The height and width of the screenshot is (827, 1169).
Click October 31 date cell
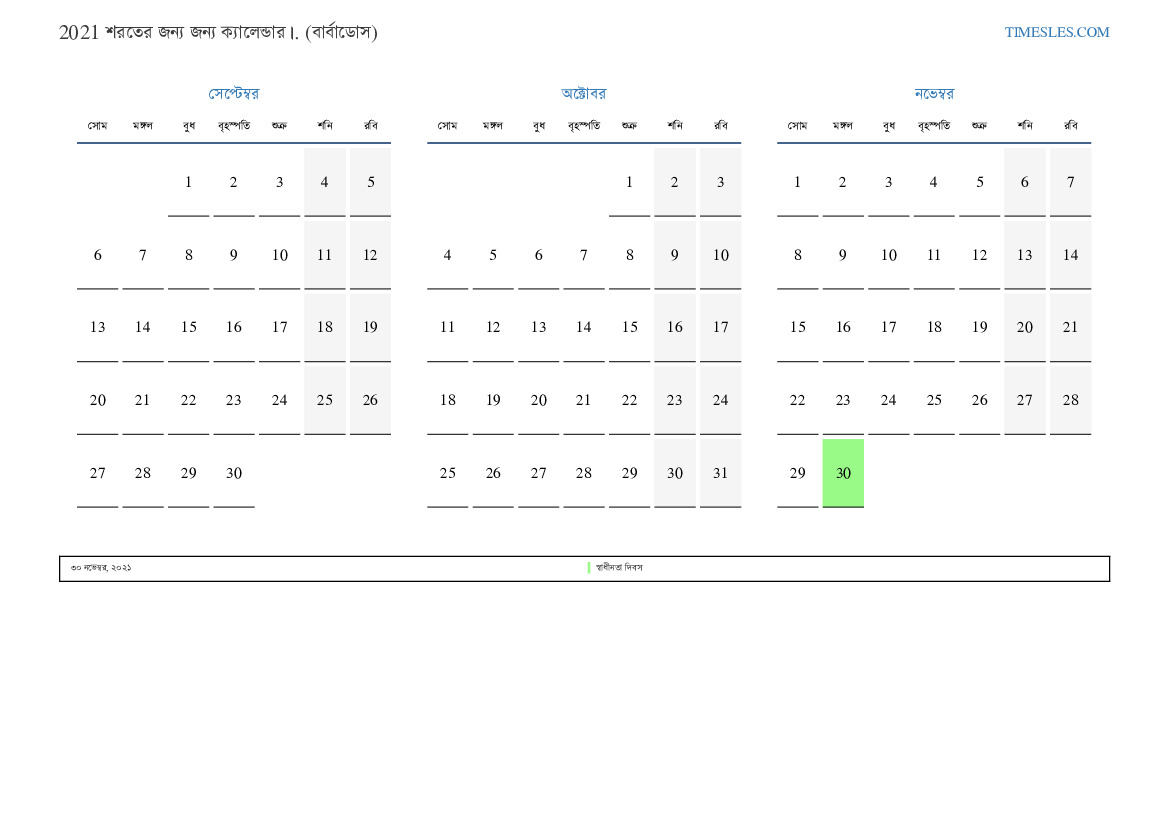720,473
